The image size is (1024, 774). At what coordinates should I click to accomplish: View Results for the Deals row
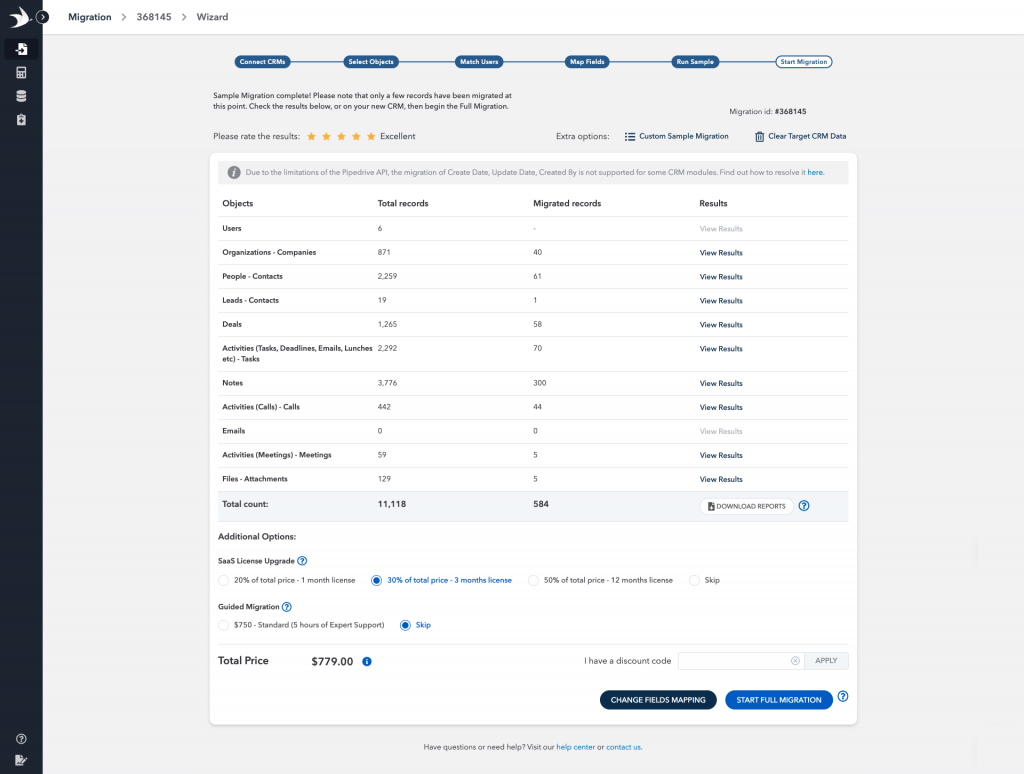[x=720, y=325]
